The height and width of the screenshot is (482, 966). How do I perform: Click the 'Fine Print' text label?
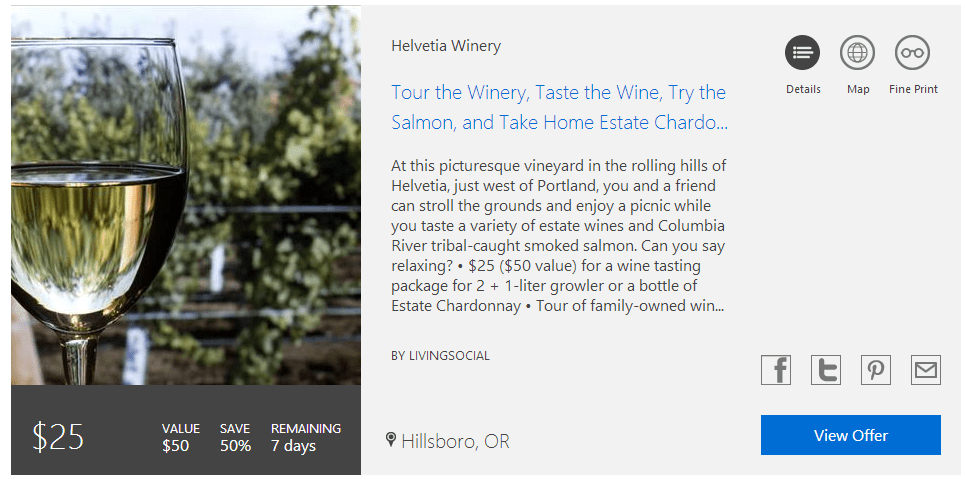pyautogui.click(x=913, y=89)
